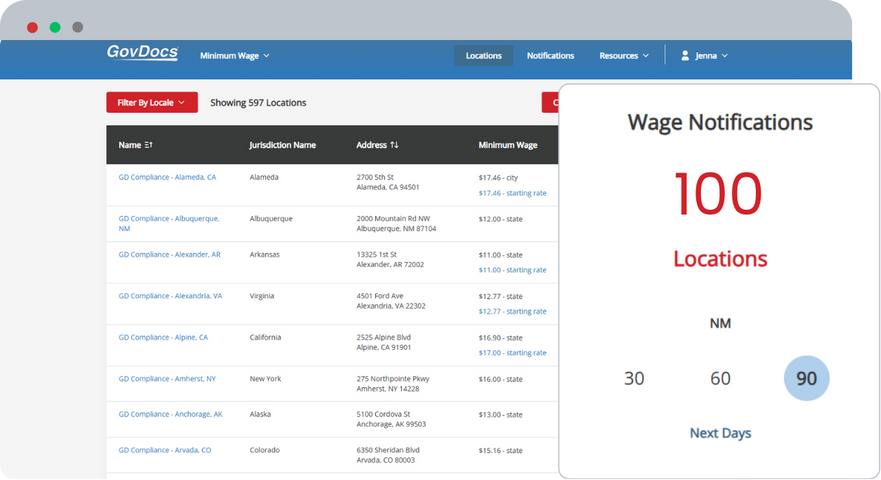Select the 30 days option
The width and height of the screenshot is (881, 480).
634,378
